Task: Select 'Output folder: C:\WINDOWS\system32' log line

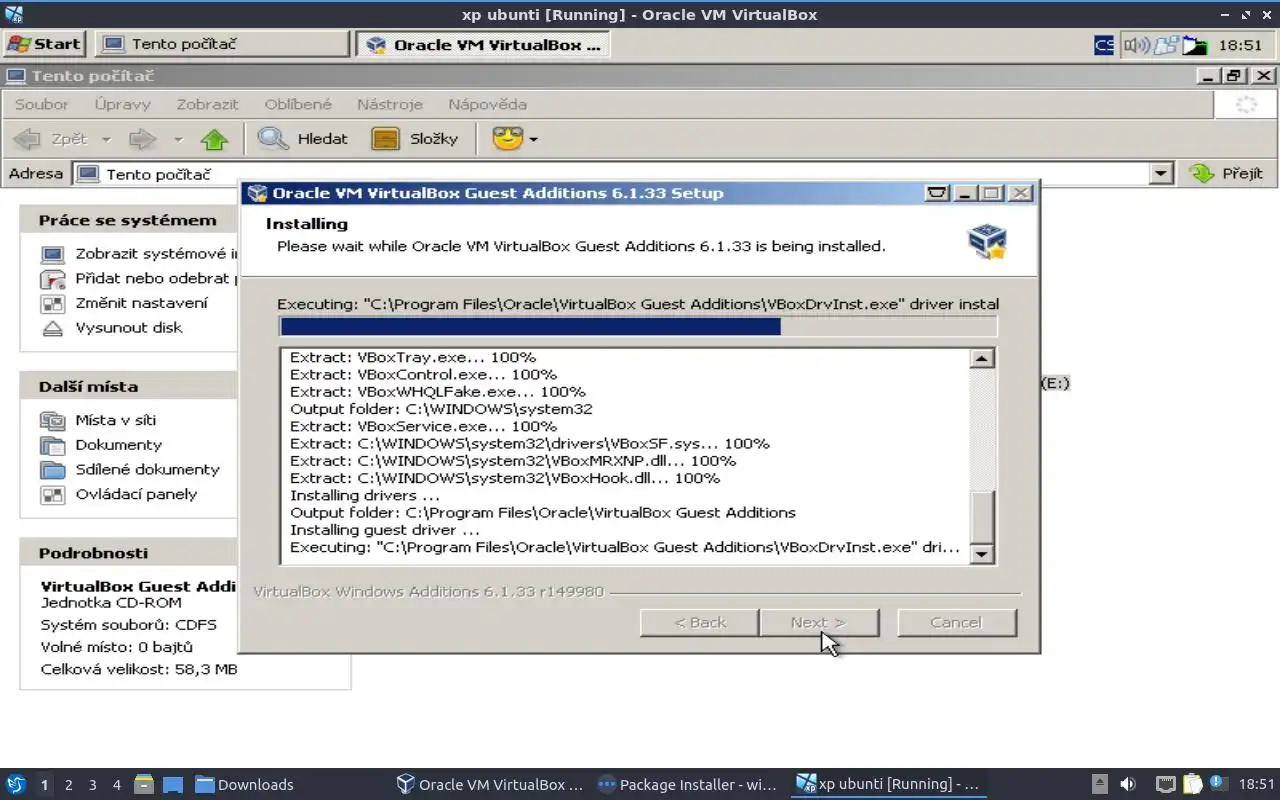Action: [441, 409]
